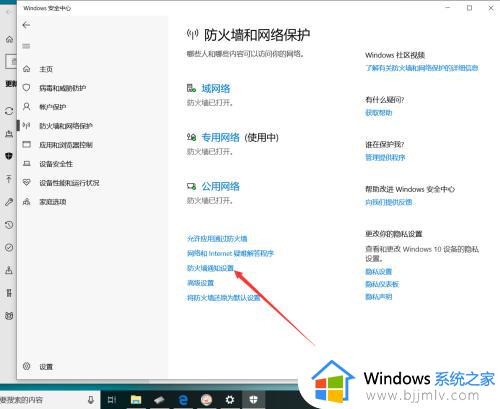Open the hamburger navigation menu
This screenshot has width=500, height=409.
pyautogui.click(x=26, y=46)
